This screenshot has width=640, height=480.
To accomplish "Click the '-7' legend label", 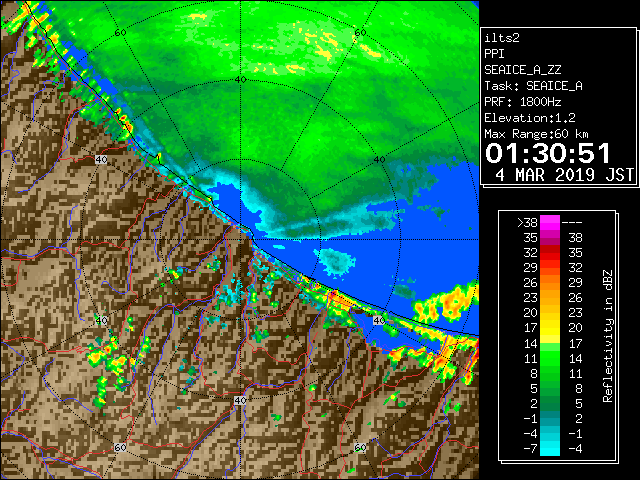I will tap(530, 449).
